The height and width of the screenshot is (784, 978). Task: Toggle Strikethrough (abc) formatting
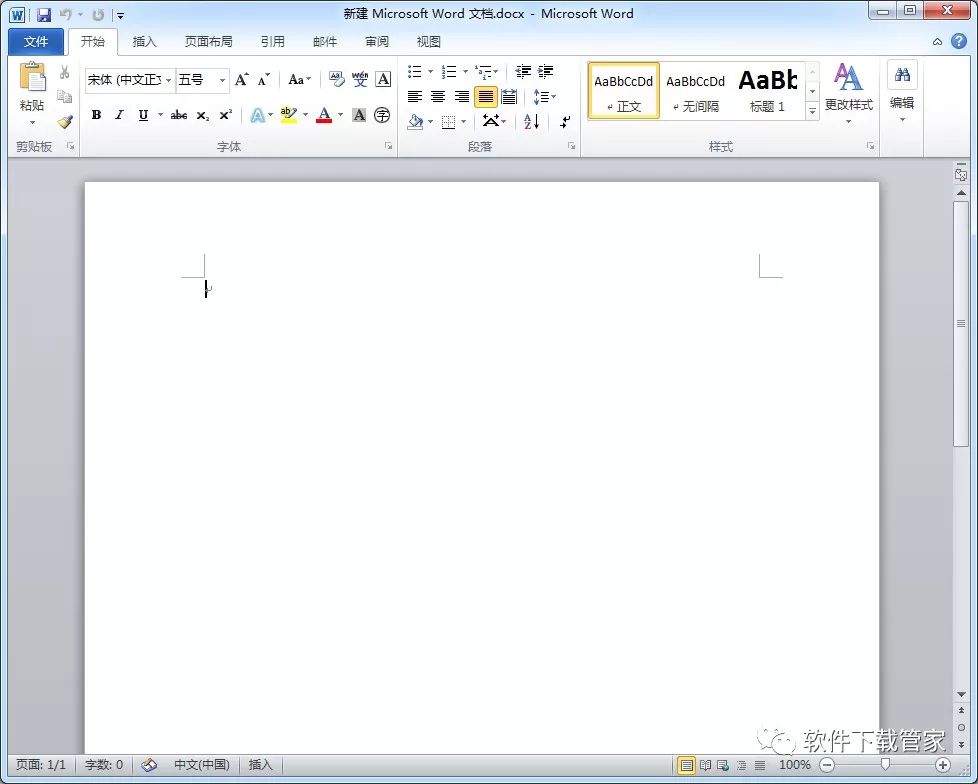click(x=179, y=115)
